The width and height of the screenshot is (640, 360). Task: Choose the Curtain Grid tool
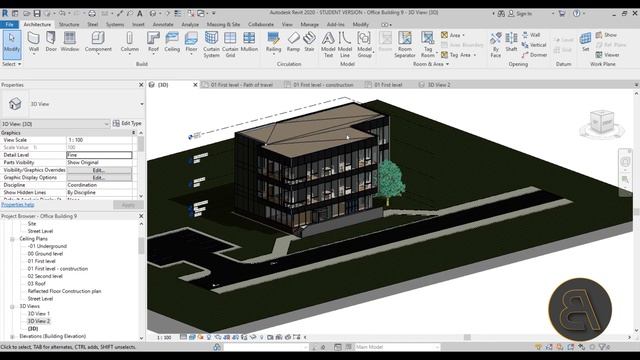[x=230, y=44]
